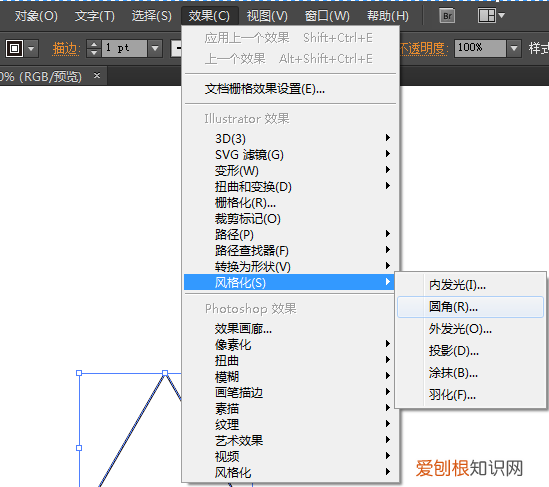549x487 pixels.
Task: Click the opacity 100% input field
Action: [480, 48]
